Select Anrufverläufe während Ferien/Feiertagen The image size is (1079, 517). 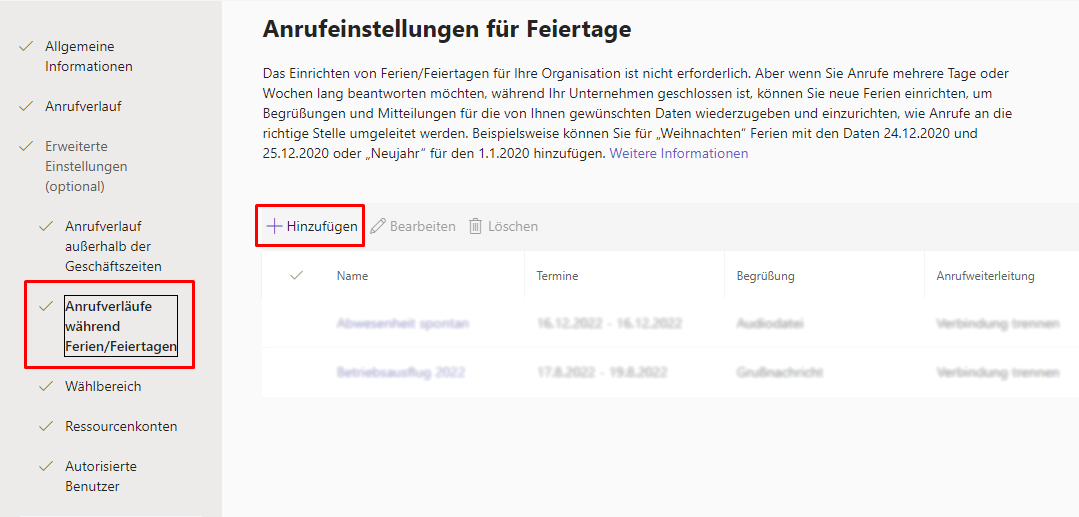(x=120, y=326)
